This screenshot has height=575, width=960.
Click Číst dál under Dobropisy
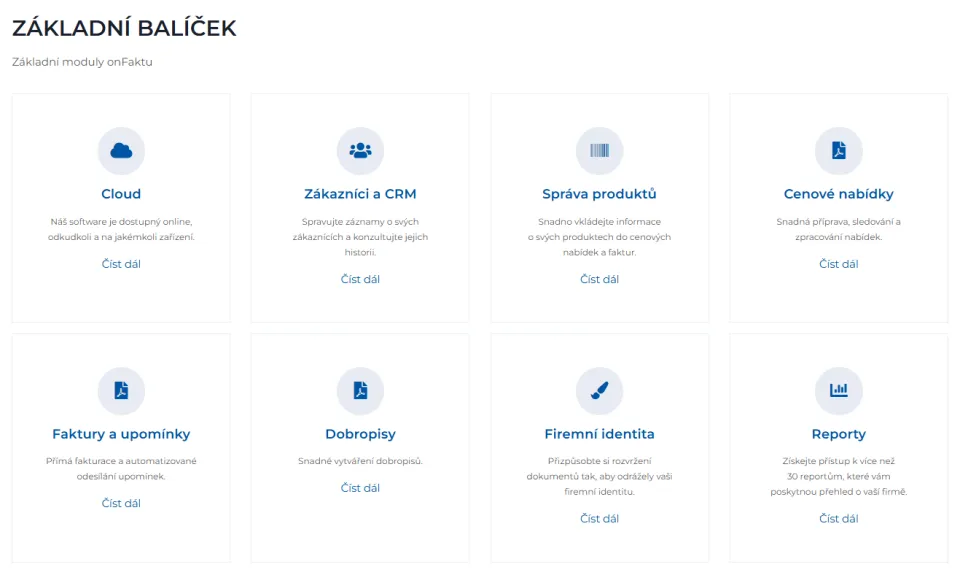360,488
